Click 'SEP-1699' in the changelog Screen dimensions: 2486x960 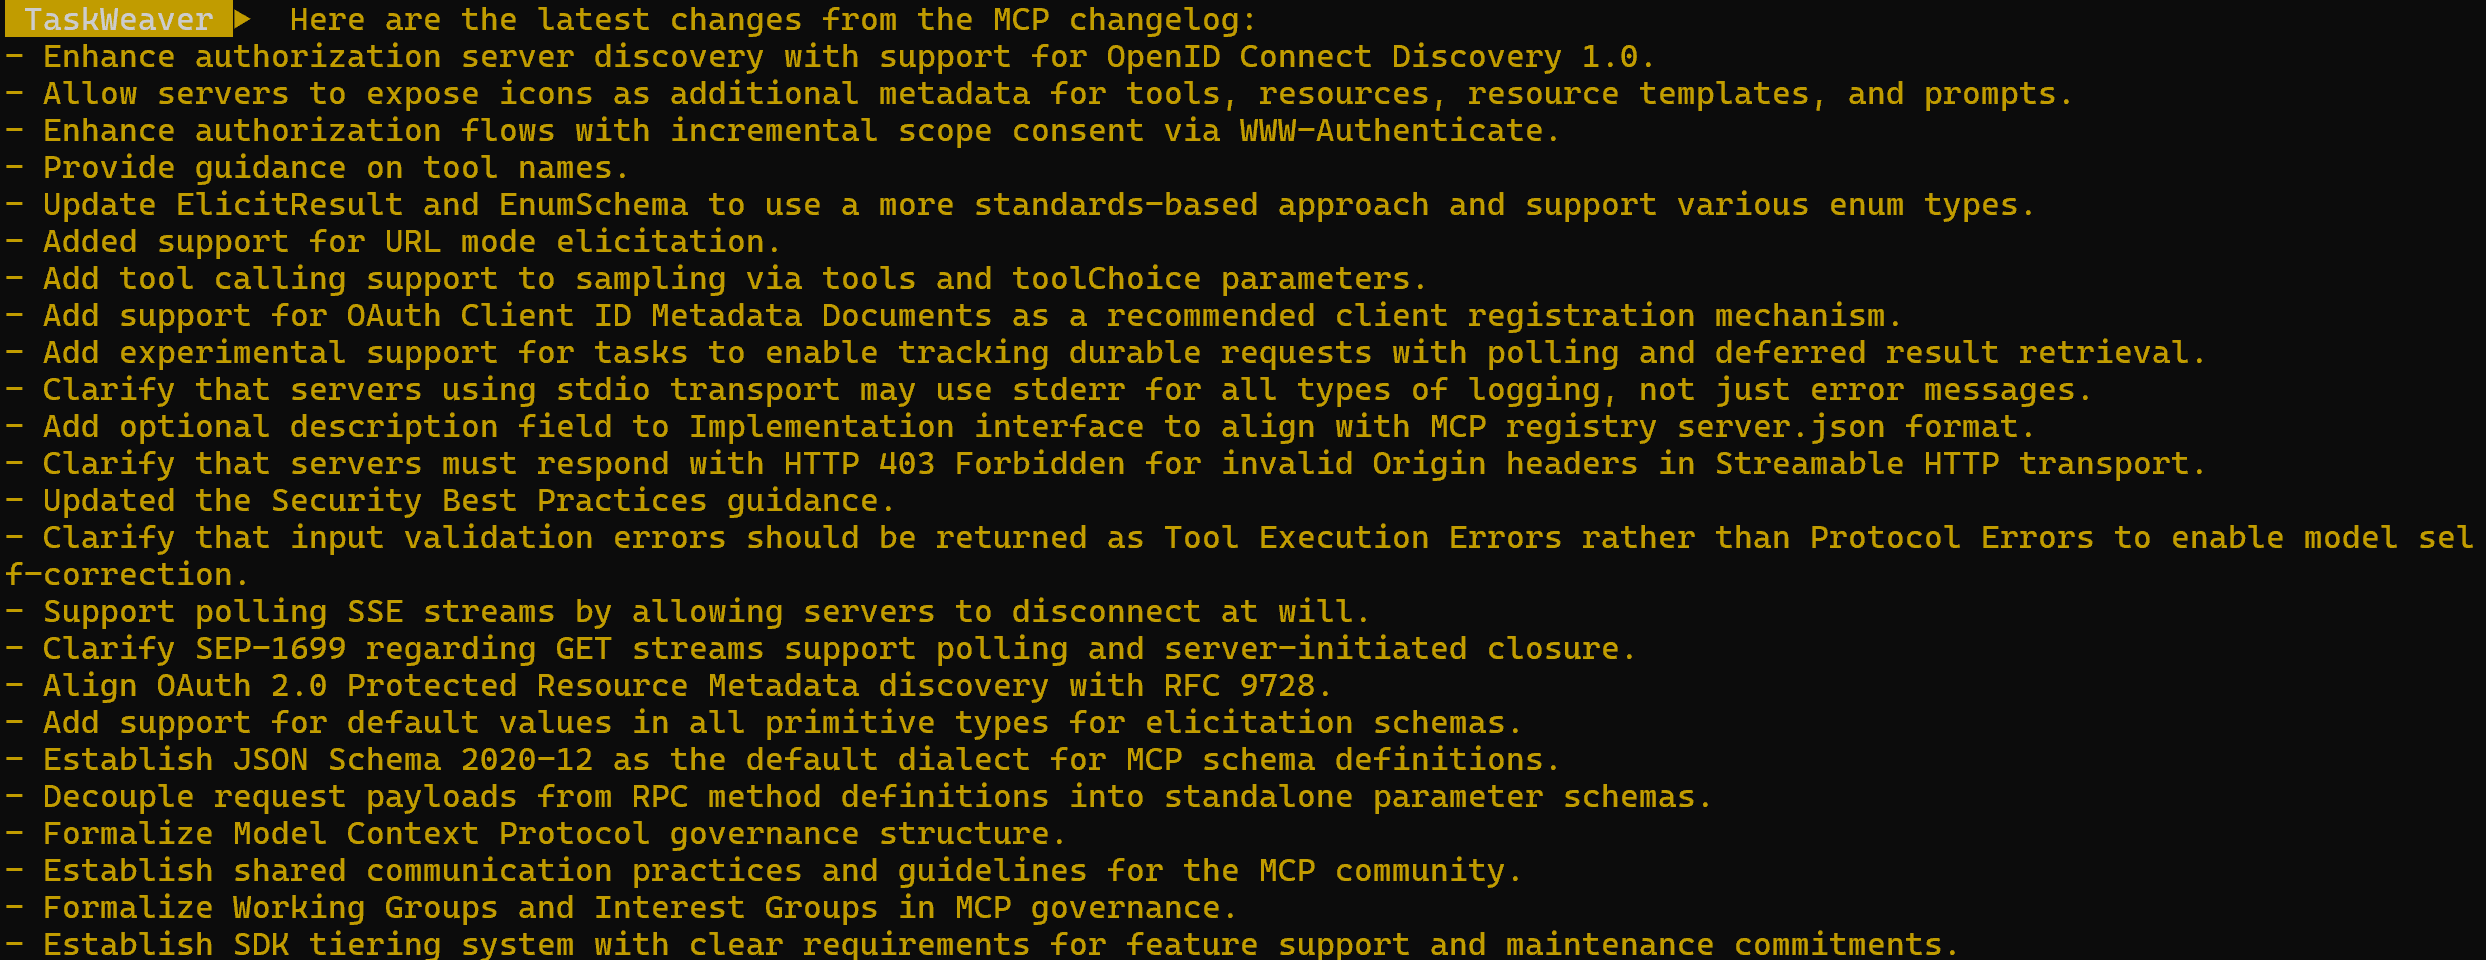click(x=270, y=649)
